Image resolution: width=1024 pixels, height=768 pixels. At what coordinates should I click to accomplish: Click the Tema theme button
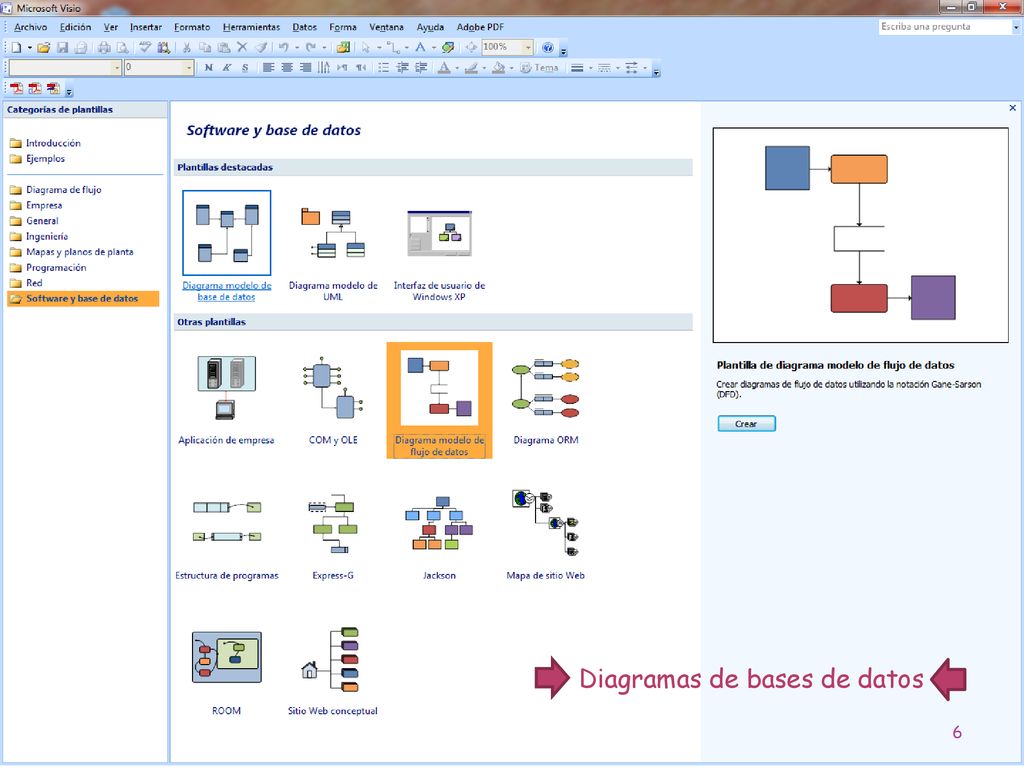(539, 67)
